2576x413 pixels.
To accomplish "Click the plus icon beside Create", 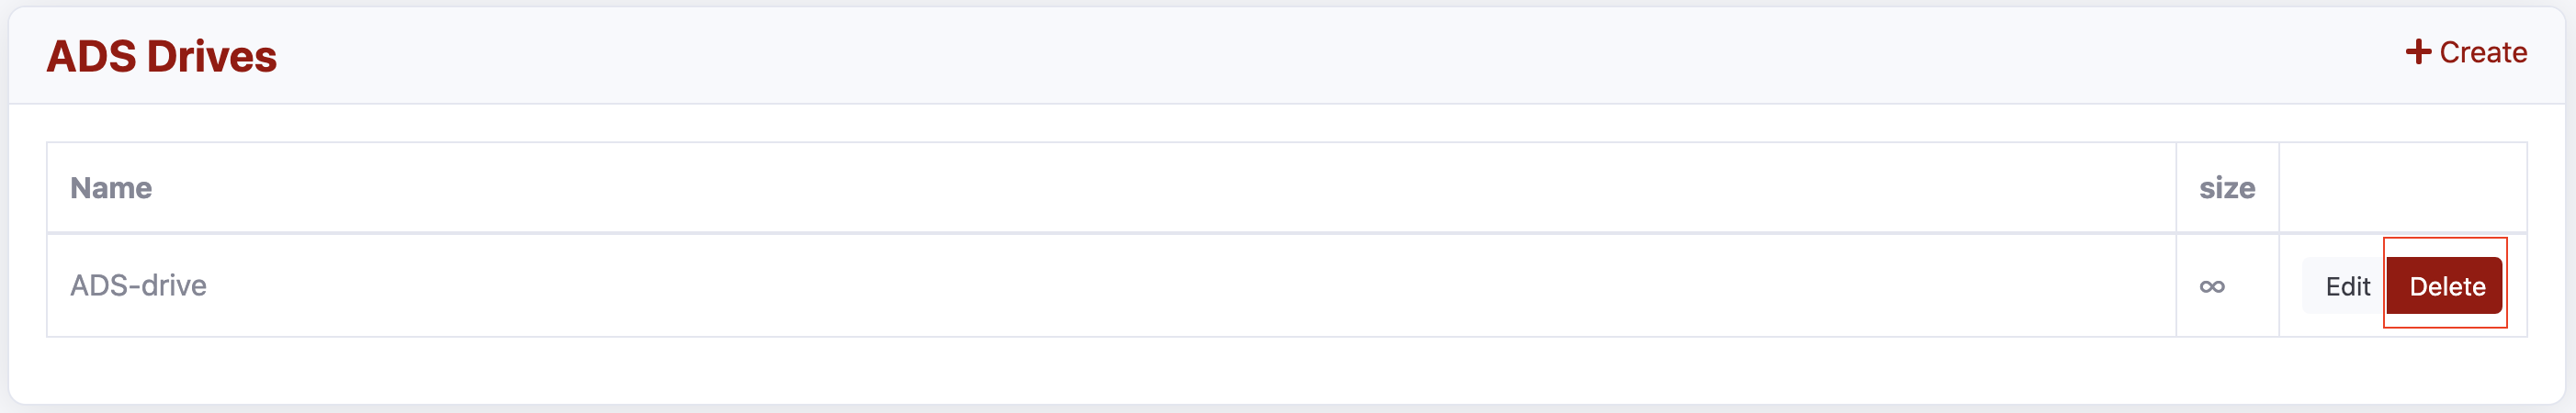I will [x=2418, y=52].
